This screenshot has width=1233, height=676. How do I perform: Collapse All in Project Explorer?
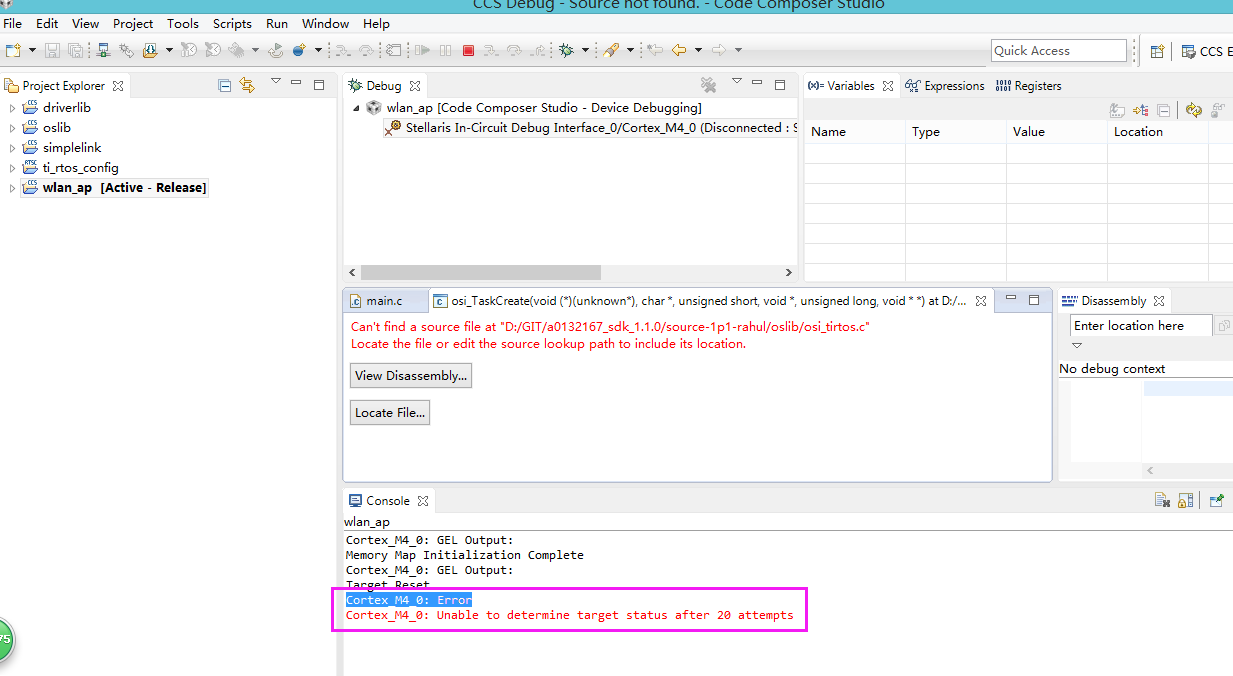click(225, 86)
